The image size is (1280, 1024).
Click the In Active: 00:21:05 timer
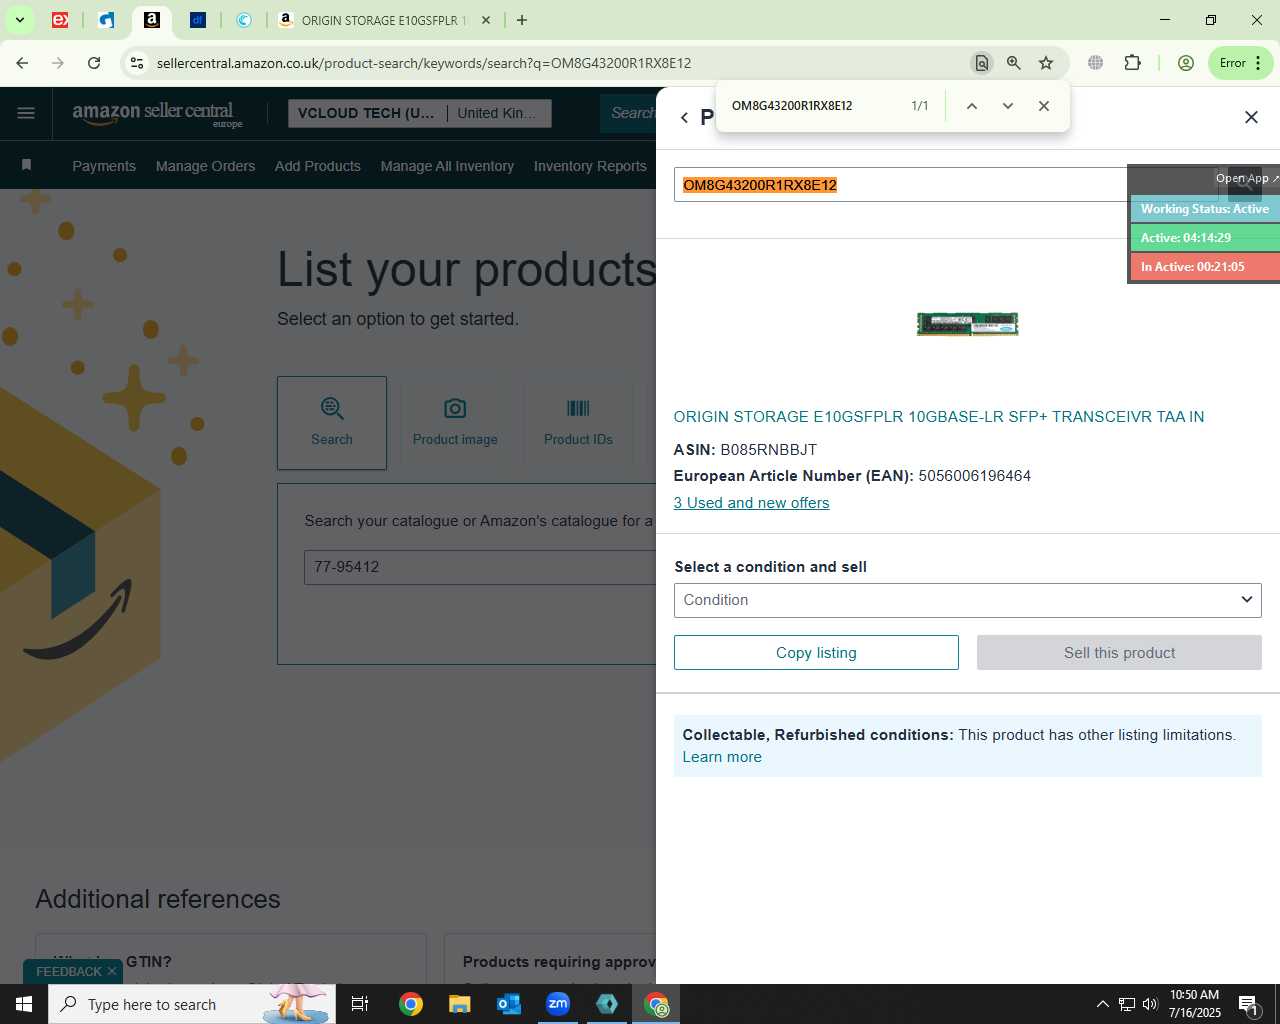click(x=1205, y=267)
